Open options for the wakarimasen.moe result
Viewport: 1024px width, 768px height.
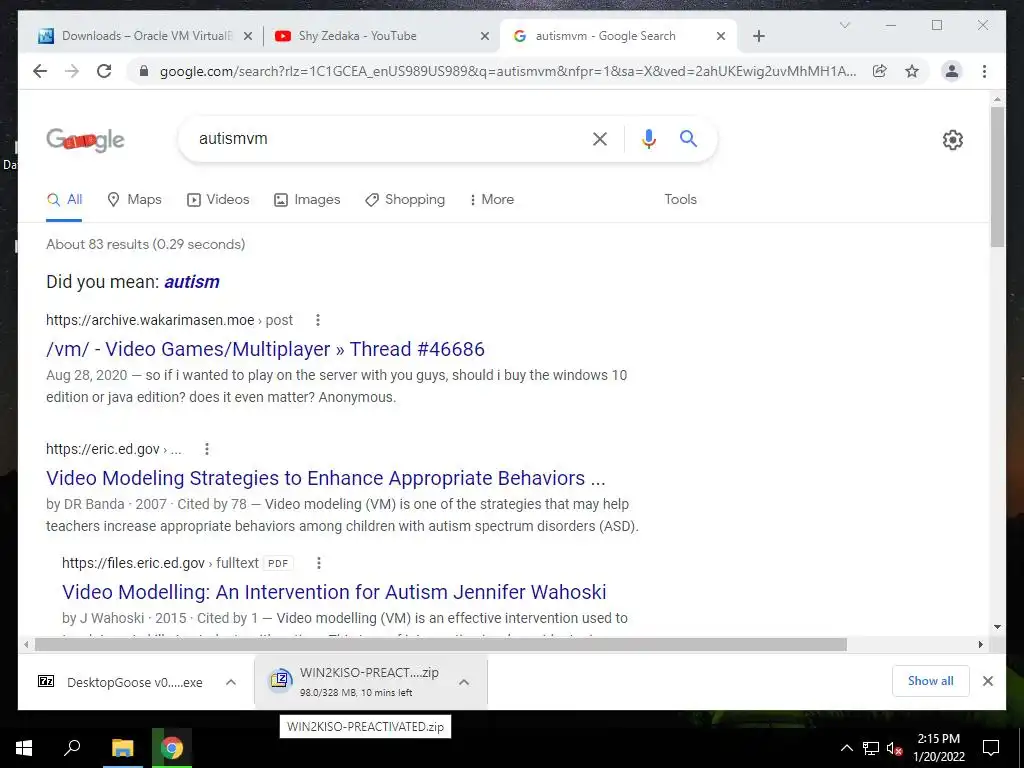pyautogui.click(x=317, y=320)
